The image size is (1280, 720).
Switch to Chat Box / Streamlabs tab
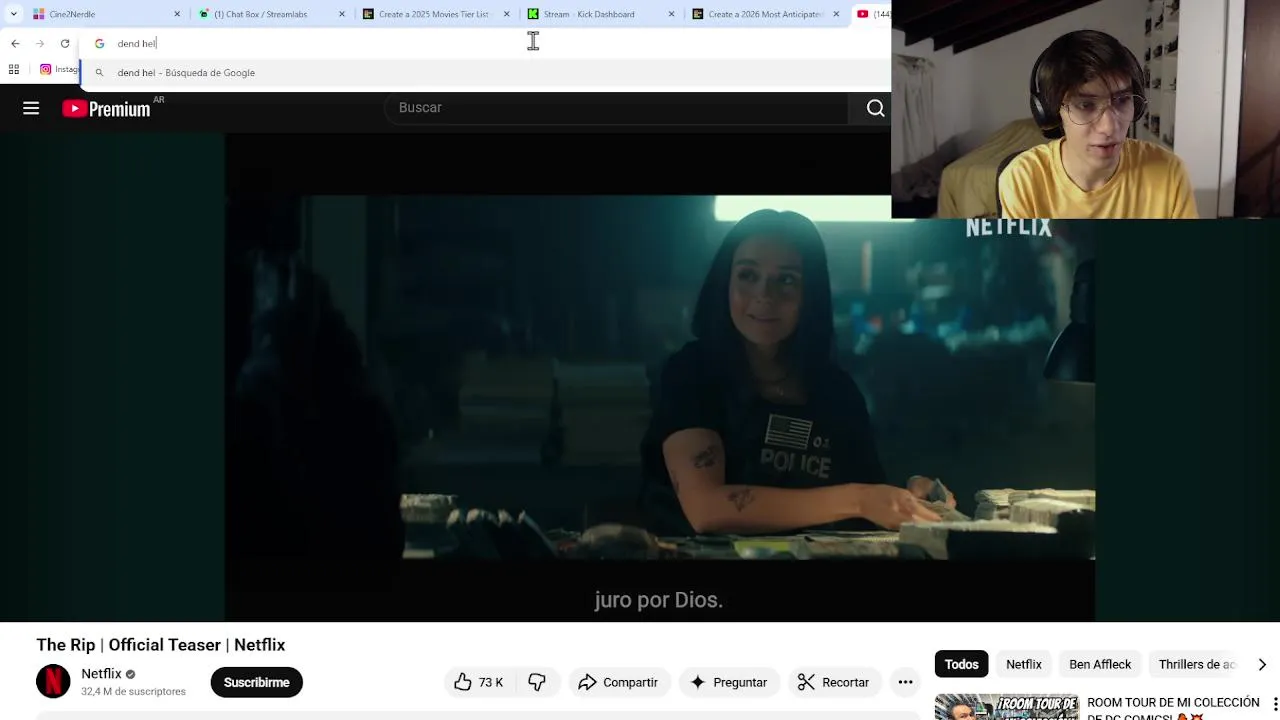tap(265, 14)
